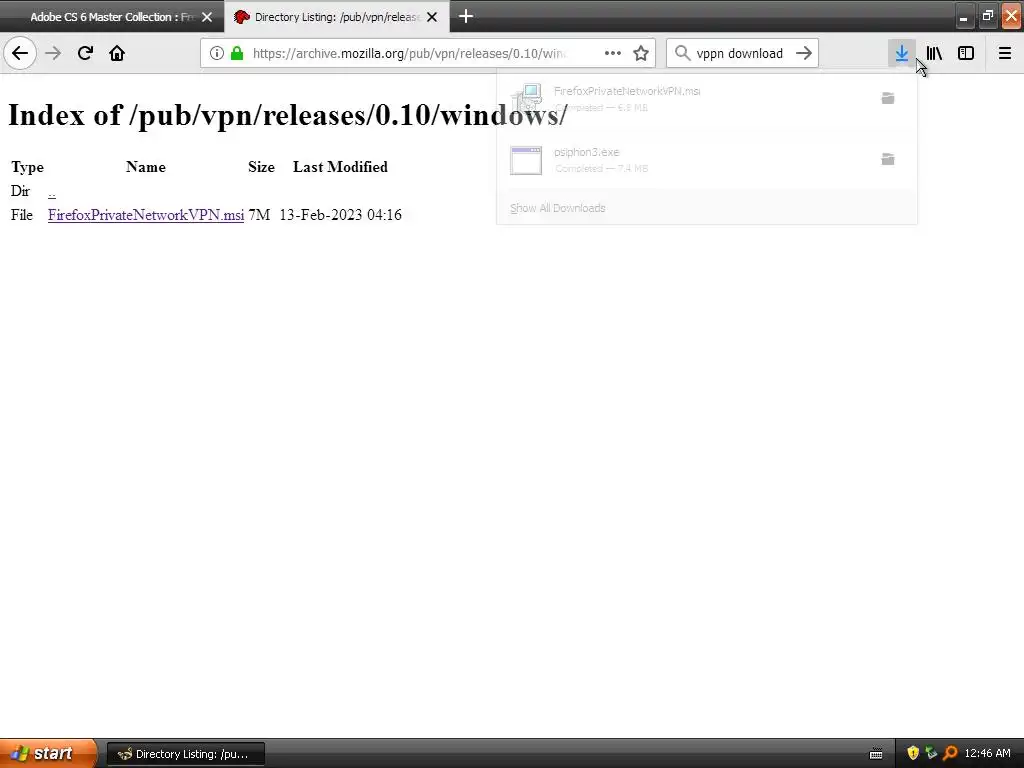Open downloaded psiphon3.exe from downloads panel
Image resolution: width=1024 pixels, height=768 pixels.
686,159
